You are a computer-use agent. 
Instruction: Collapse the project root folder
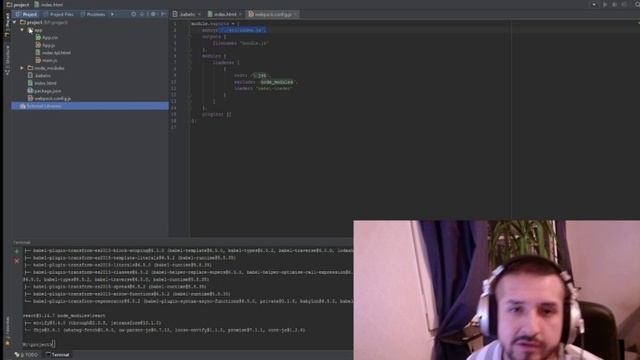(15, 22)
